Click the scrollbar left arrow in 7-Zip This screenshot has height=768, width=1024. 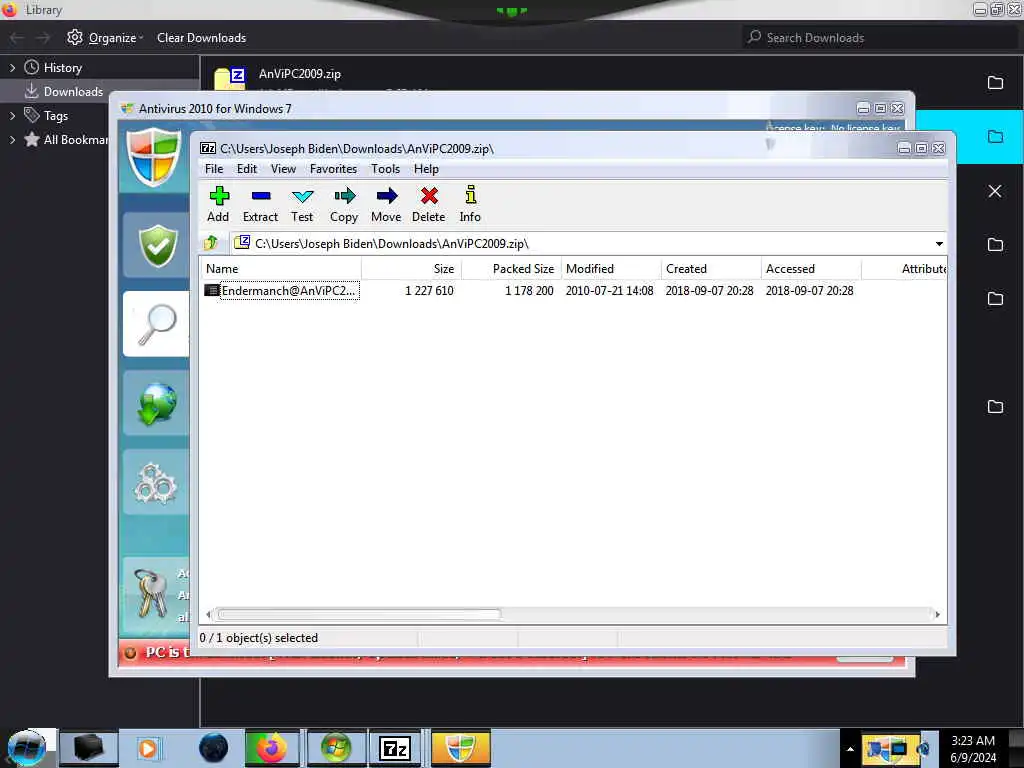208,615
